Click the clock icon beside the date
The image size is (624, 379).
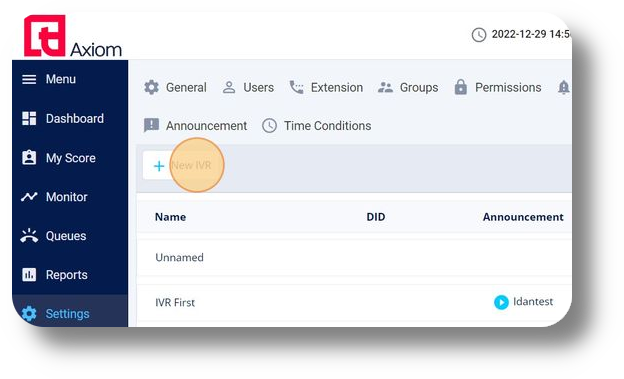click(479, 35)
